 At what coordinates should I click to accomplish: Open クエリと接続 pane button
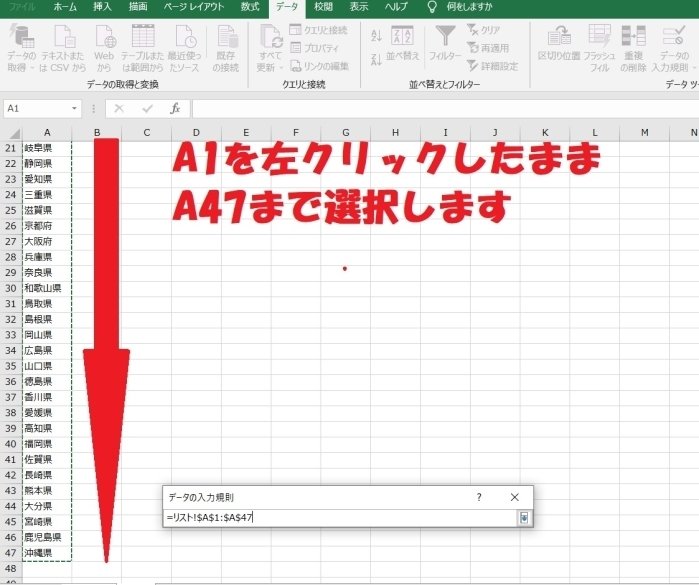(318, 30)
